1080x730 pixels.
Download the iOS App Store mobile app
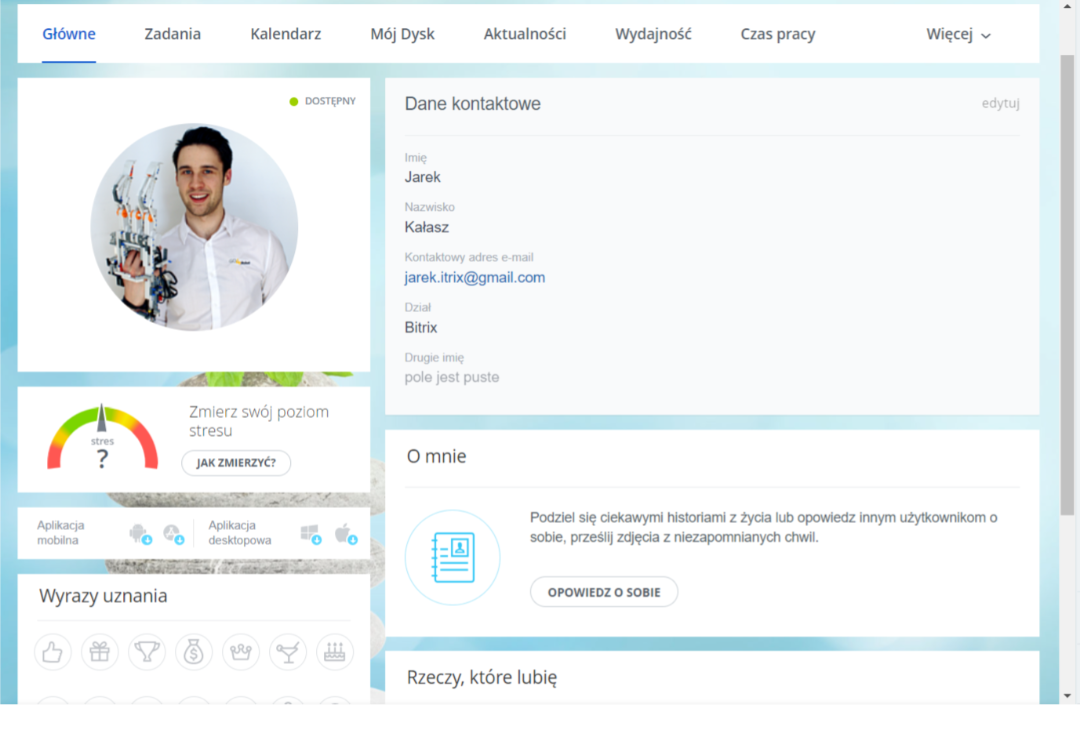(173, 534)
